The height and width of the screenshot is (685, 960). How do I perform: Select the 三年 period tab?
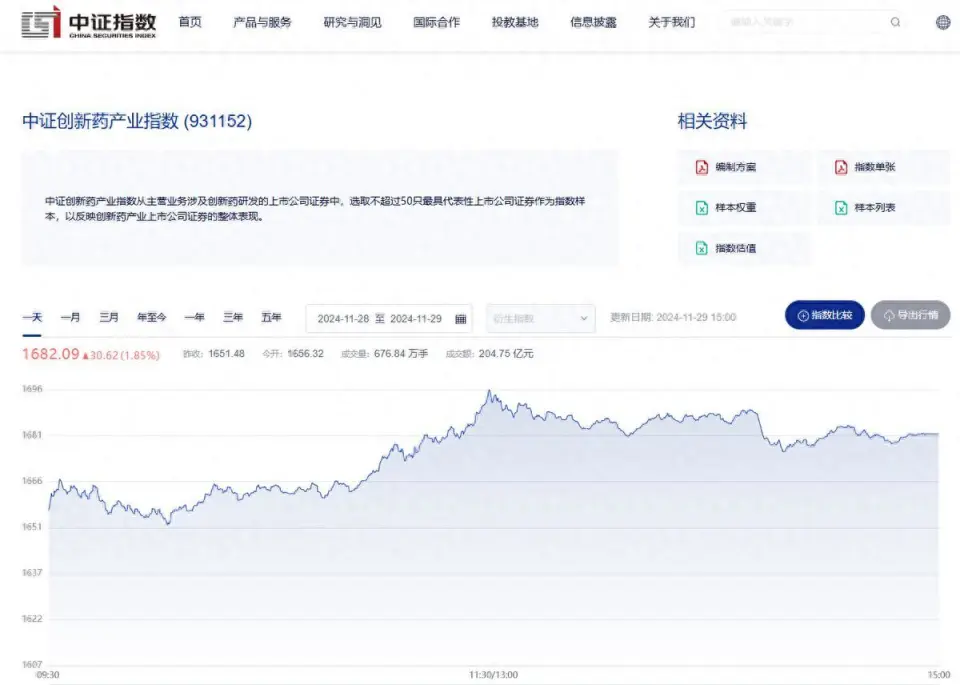233,317
